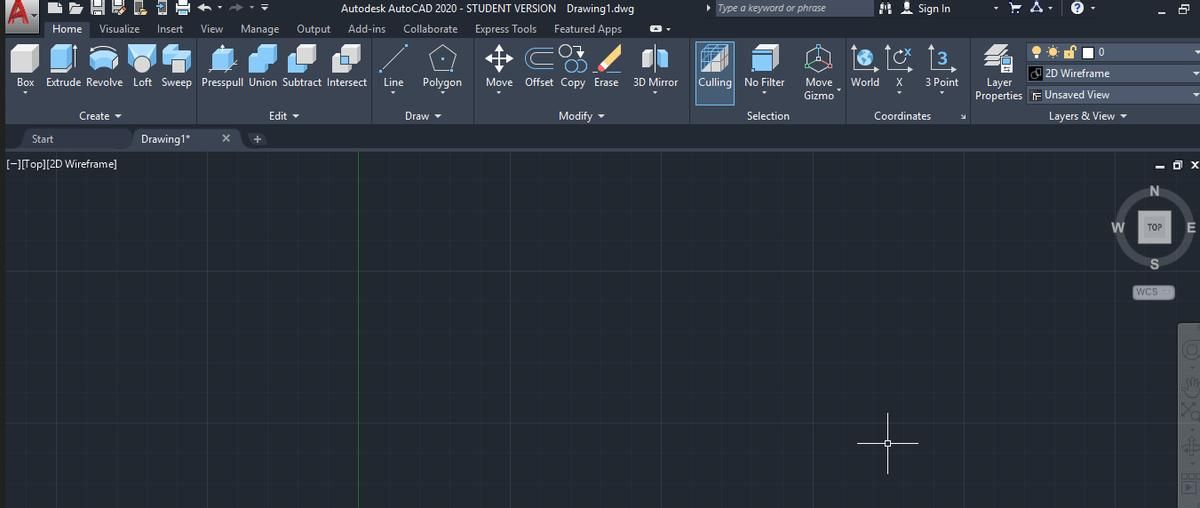Open the 2D Wireframe visual style dropdown
Viewport: 1200px width, 508px height.
(1194, 73)
